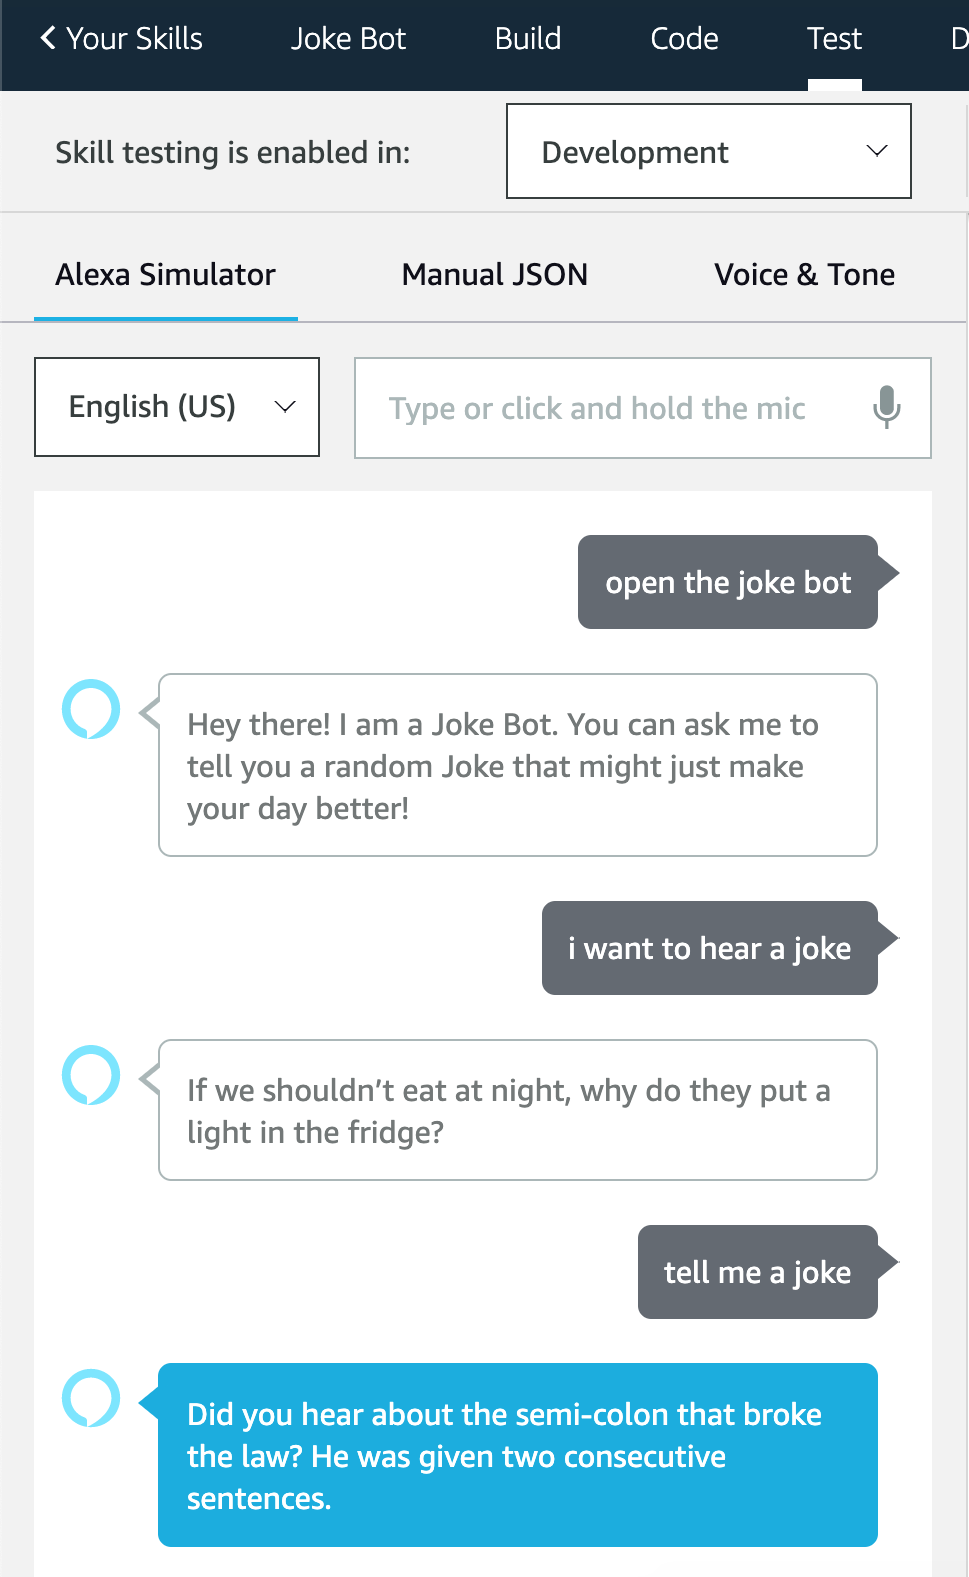Click the Alexa avatar next to the fridge joke

(x=91, y=1076)
